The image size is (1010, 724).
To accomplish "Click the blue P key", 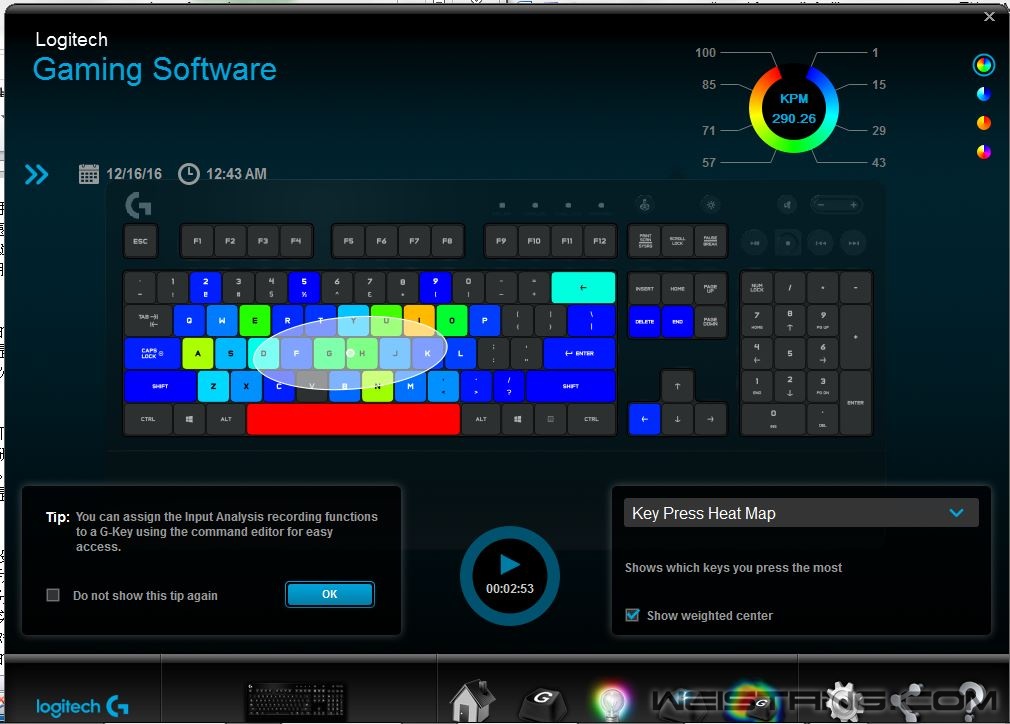I will [484, 320].
